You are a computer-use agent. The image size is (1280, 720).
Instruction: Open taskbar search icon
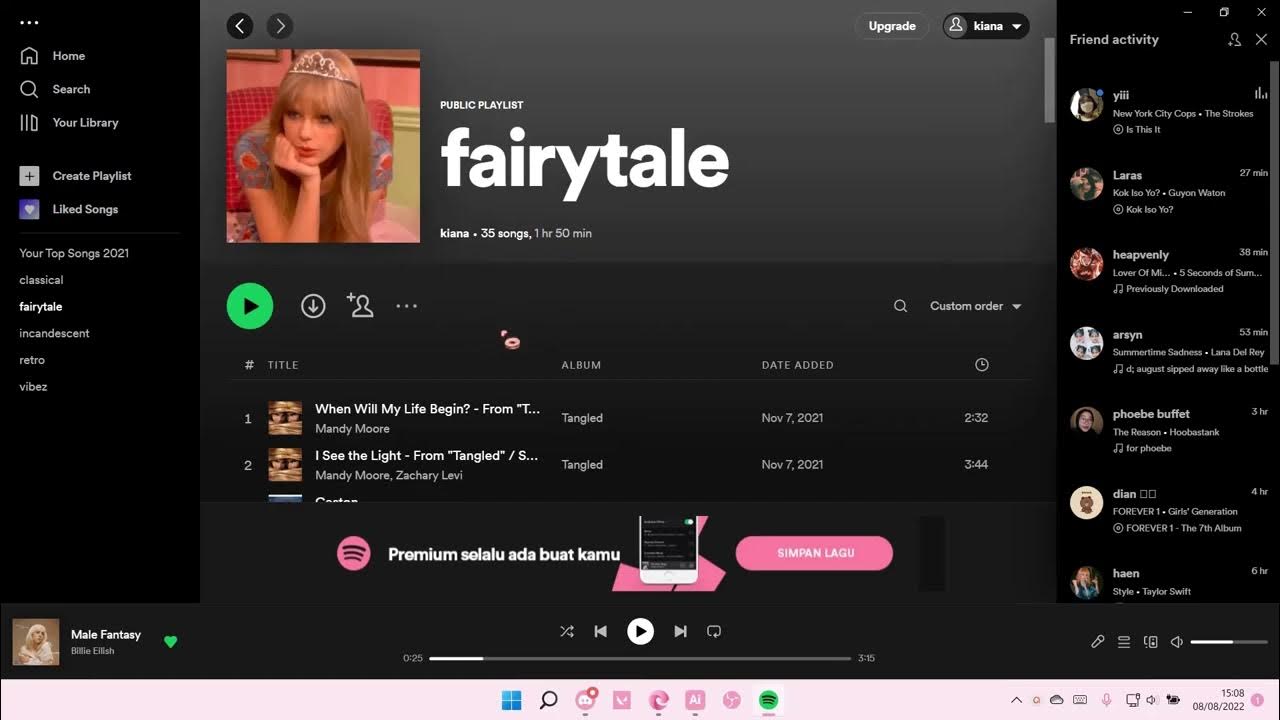(548, 700)
